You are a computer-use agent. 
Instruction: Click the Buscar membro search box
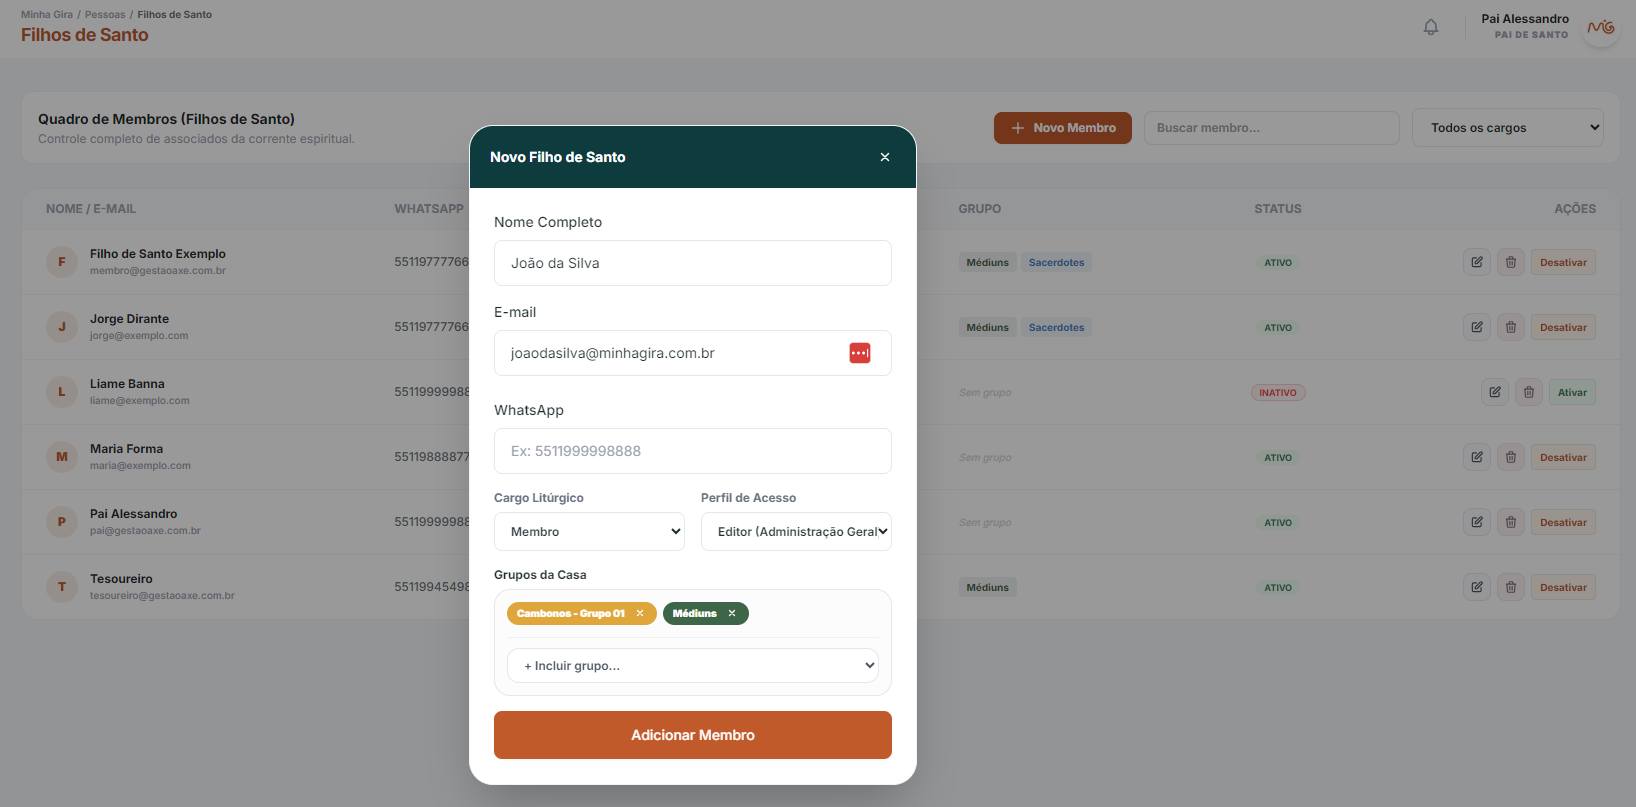(x=1272, y=128)
